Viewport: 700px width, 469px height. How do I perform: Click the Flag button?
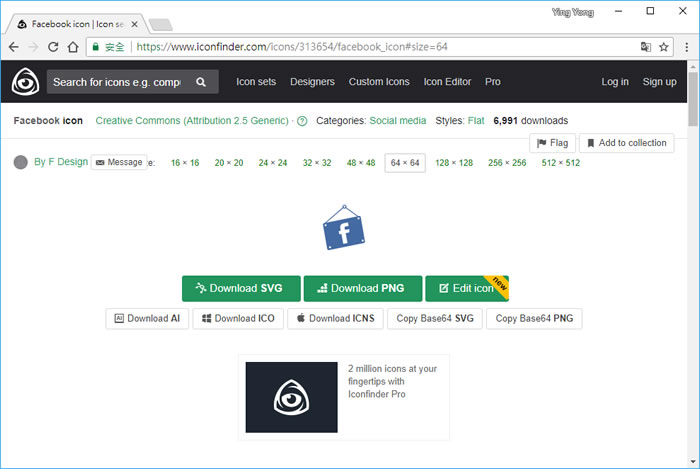(x=552, y=143)
